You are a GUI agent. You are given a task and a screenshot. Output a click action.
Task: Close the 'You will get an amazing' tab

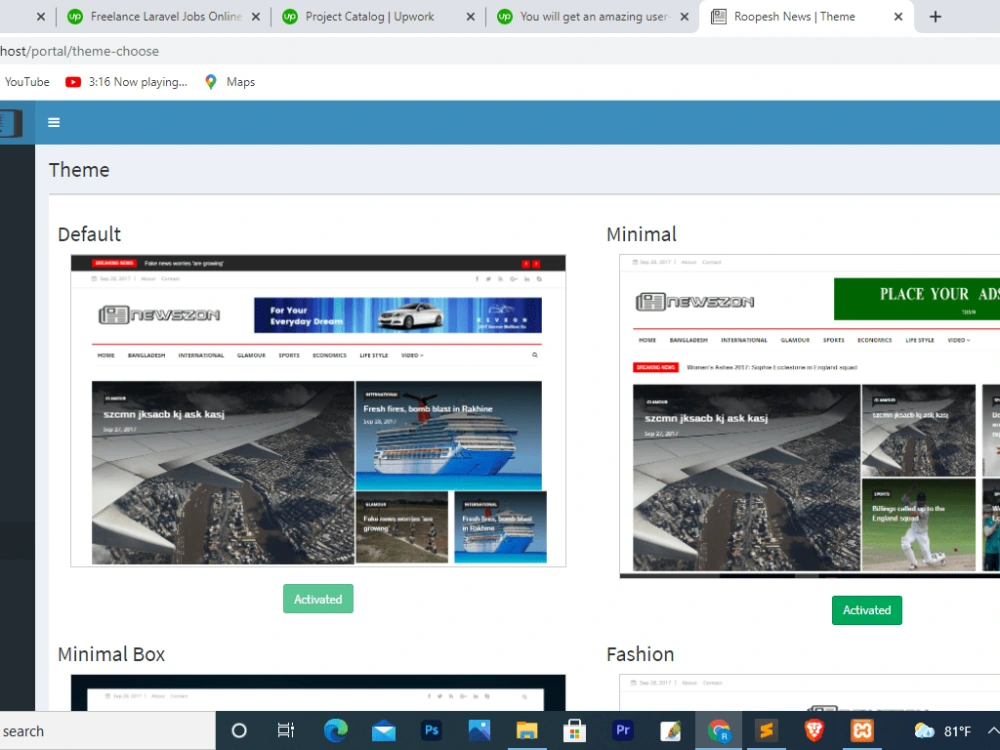(684, 17)
